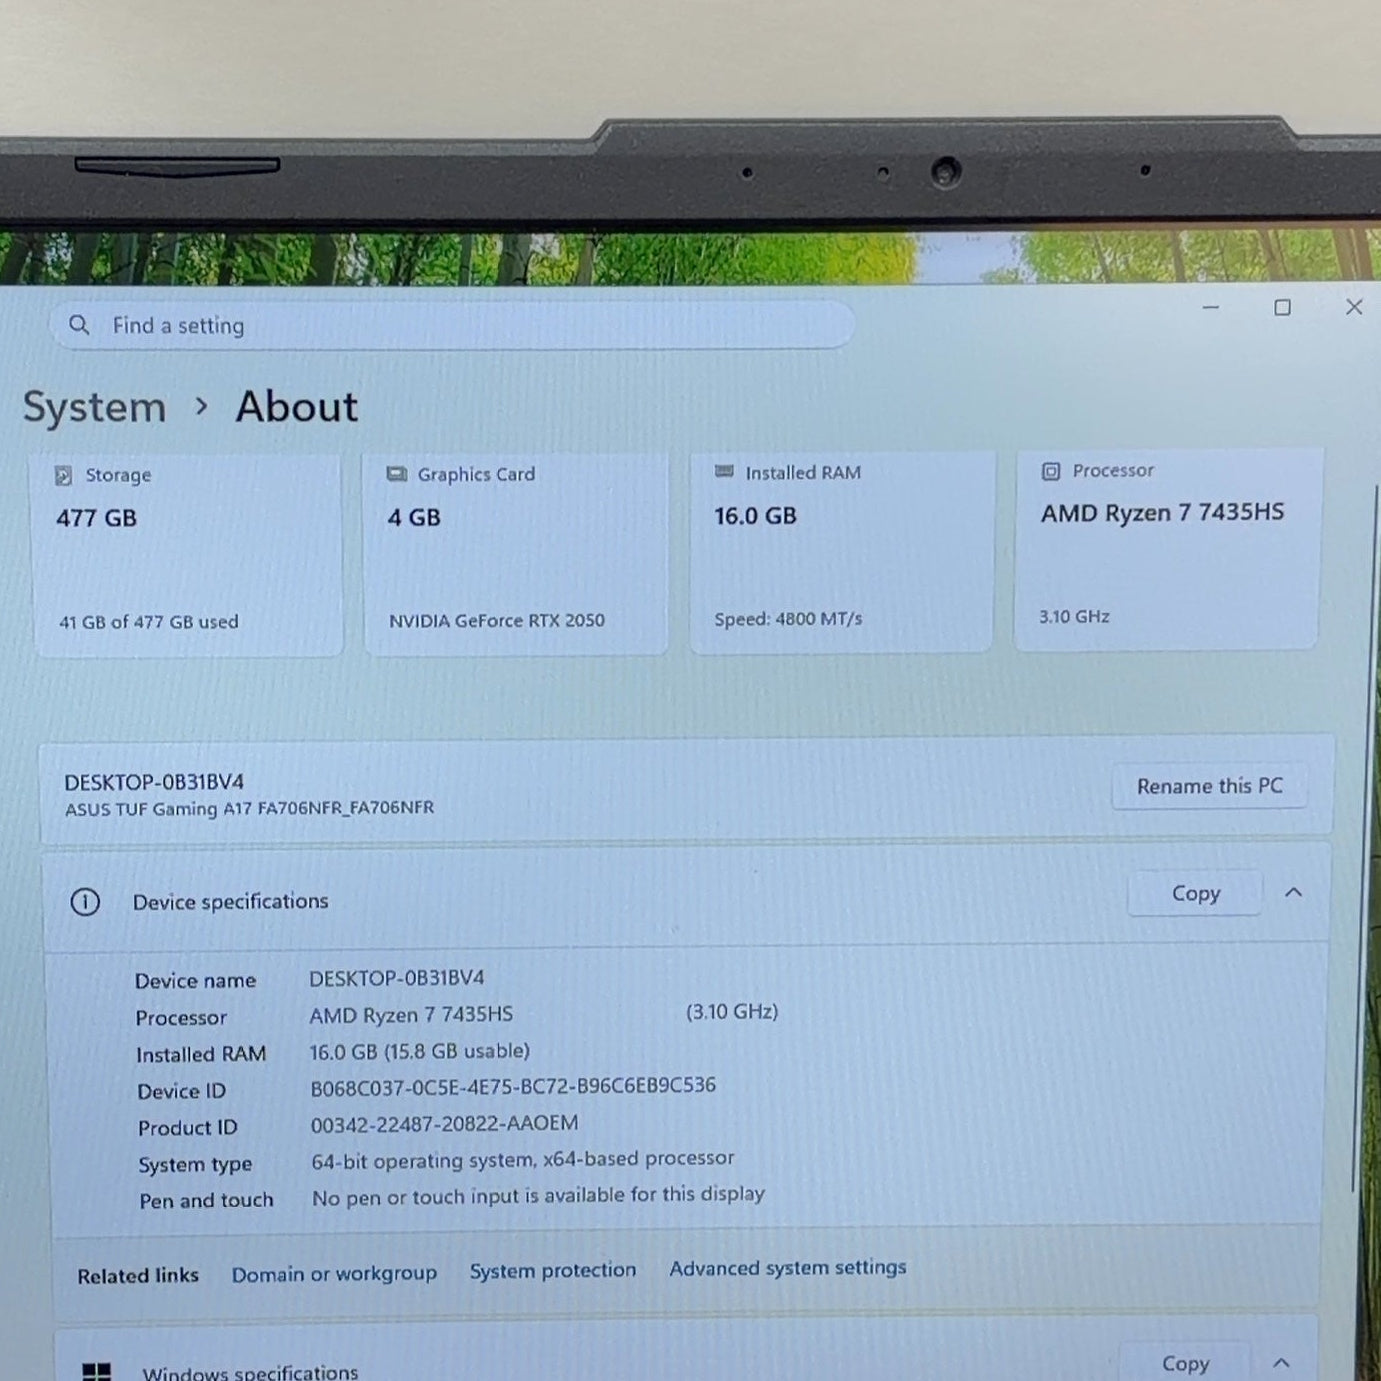The height and width of the screenshot is (1381, 1381).
Task: Maximize the Settings window
Action: coord(1282,307)
